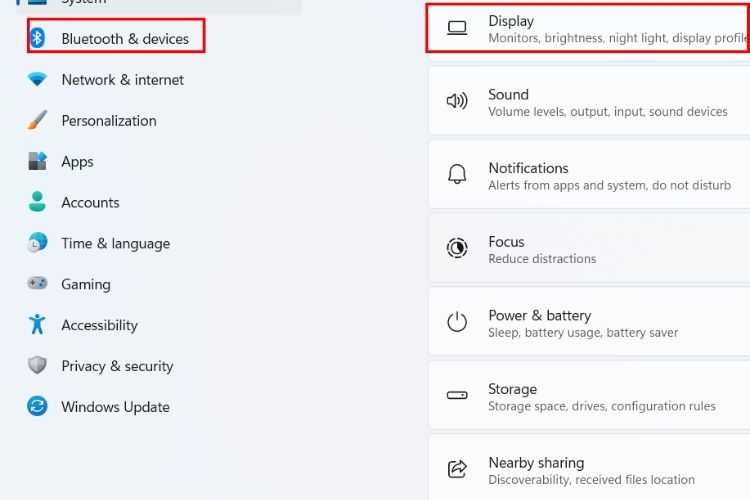This screenshot has height=500, width=750.
Task: Open Display settings
Action: [x=588, y=28]
